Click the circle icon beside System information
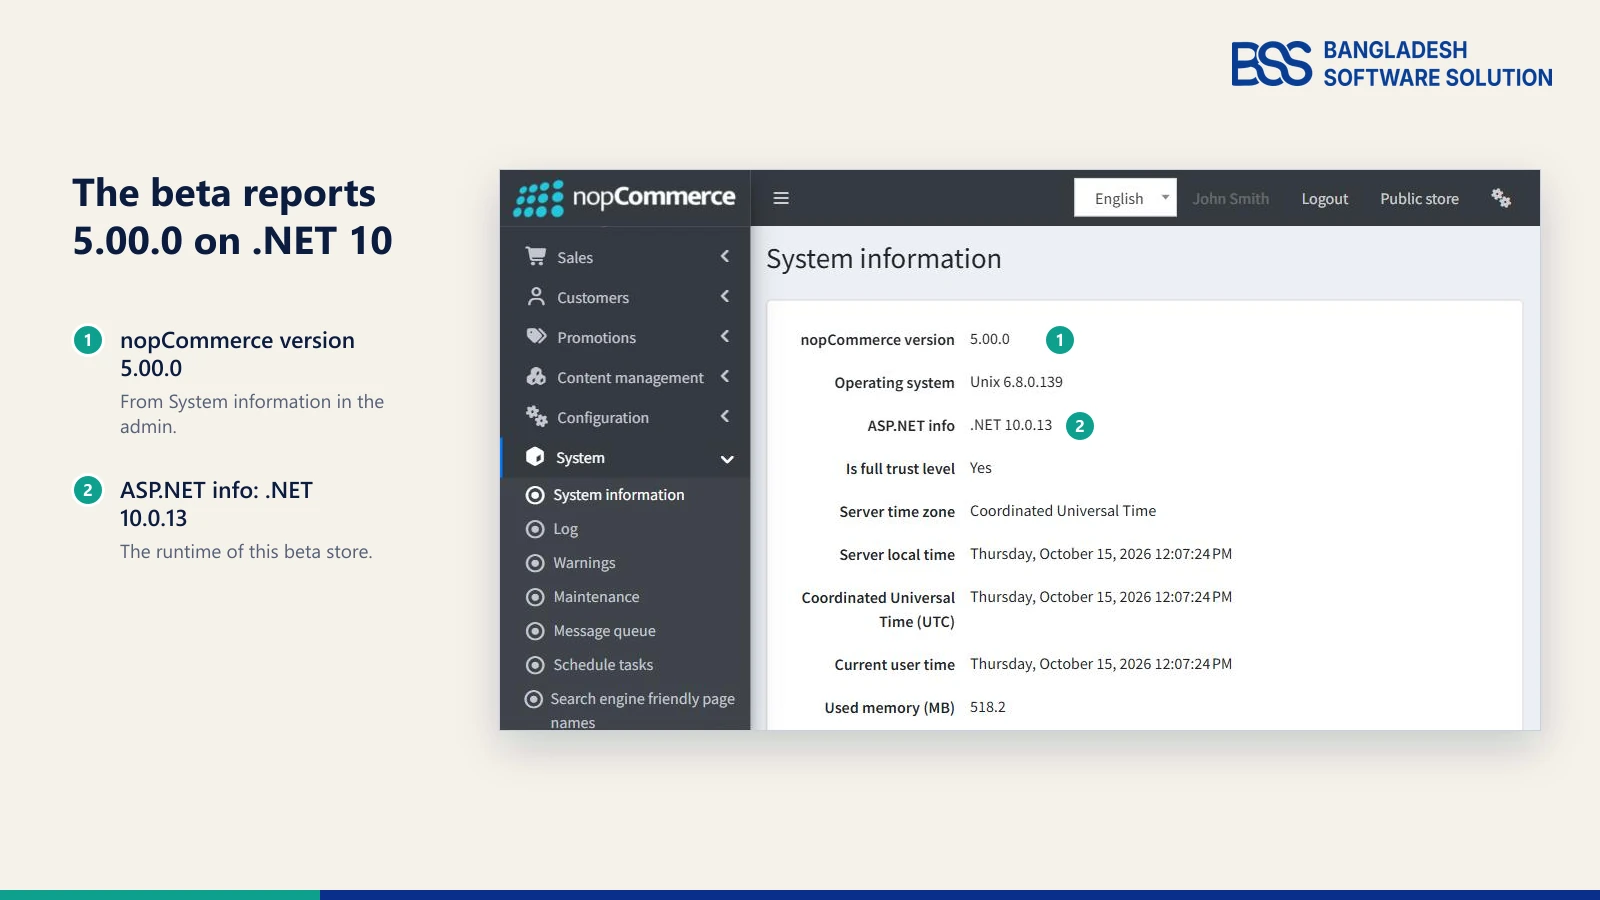Screen dimensions: 1600x900 (x=535, y=495)
